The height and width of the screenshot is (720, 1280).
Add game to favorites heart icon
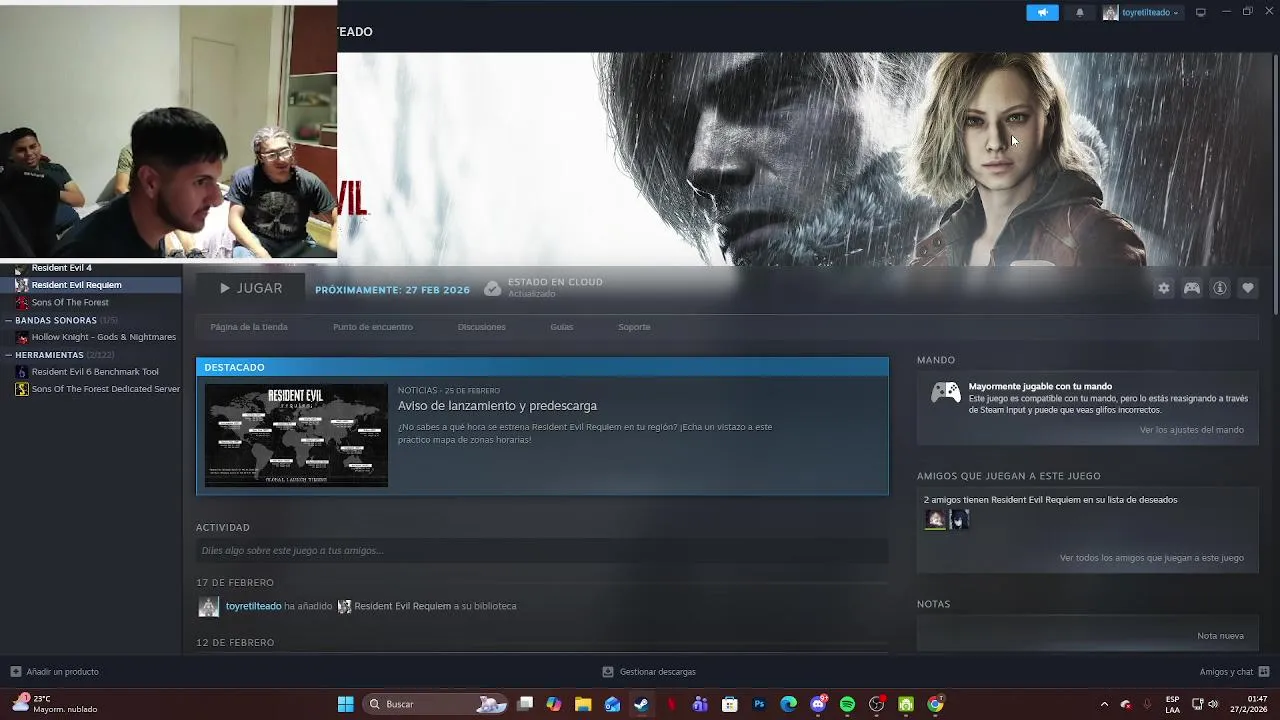pos(1248,288)
